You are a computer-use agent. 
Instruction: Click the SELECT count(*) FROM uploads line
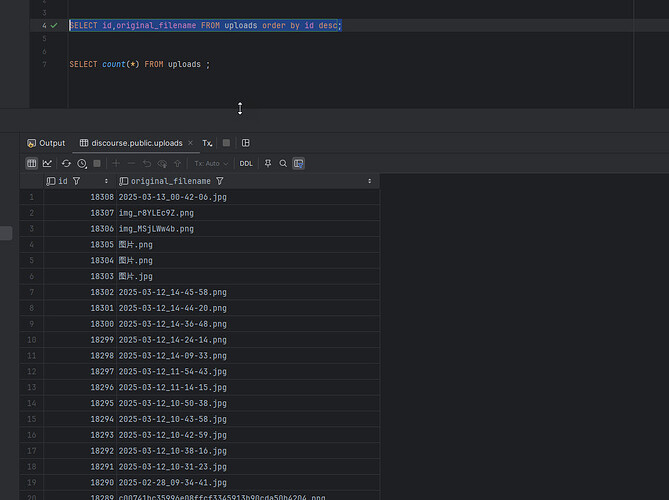[x=140, y=64]
